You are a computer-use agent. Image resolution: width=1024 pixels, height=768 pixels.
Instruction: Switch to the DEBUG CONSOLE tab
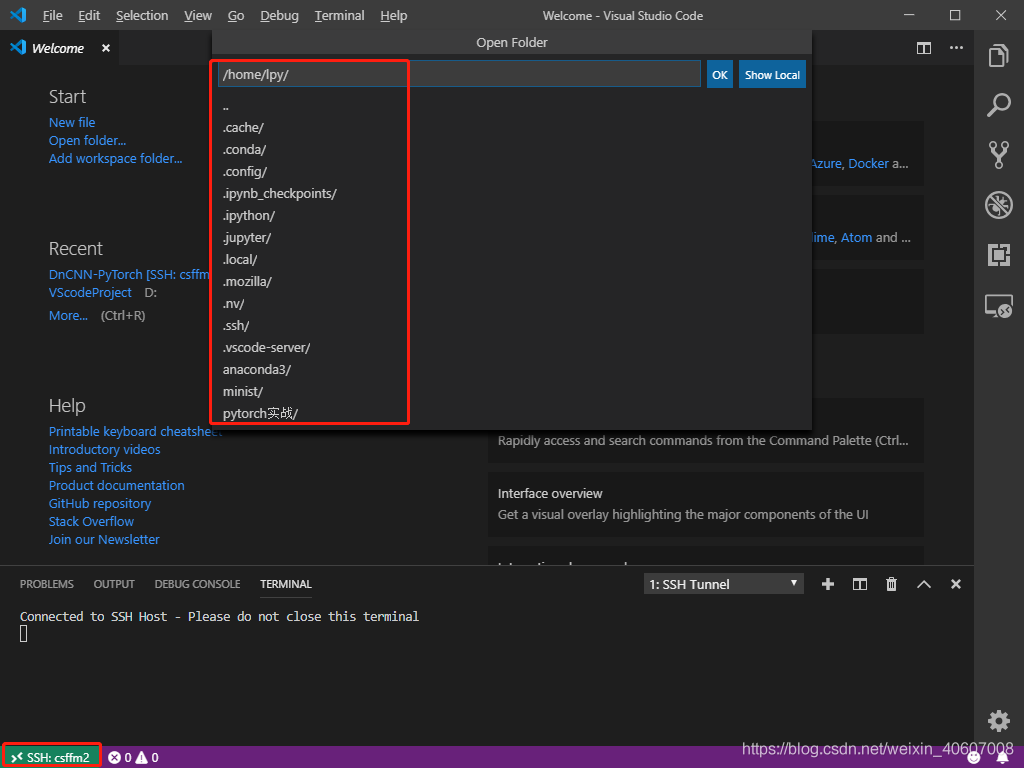[197, 584]
